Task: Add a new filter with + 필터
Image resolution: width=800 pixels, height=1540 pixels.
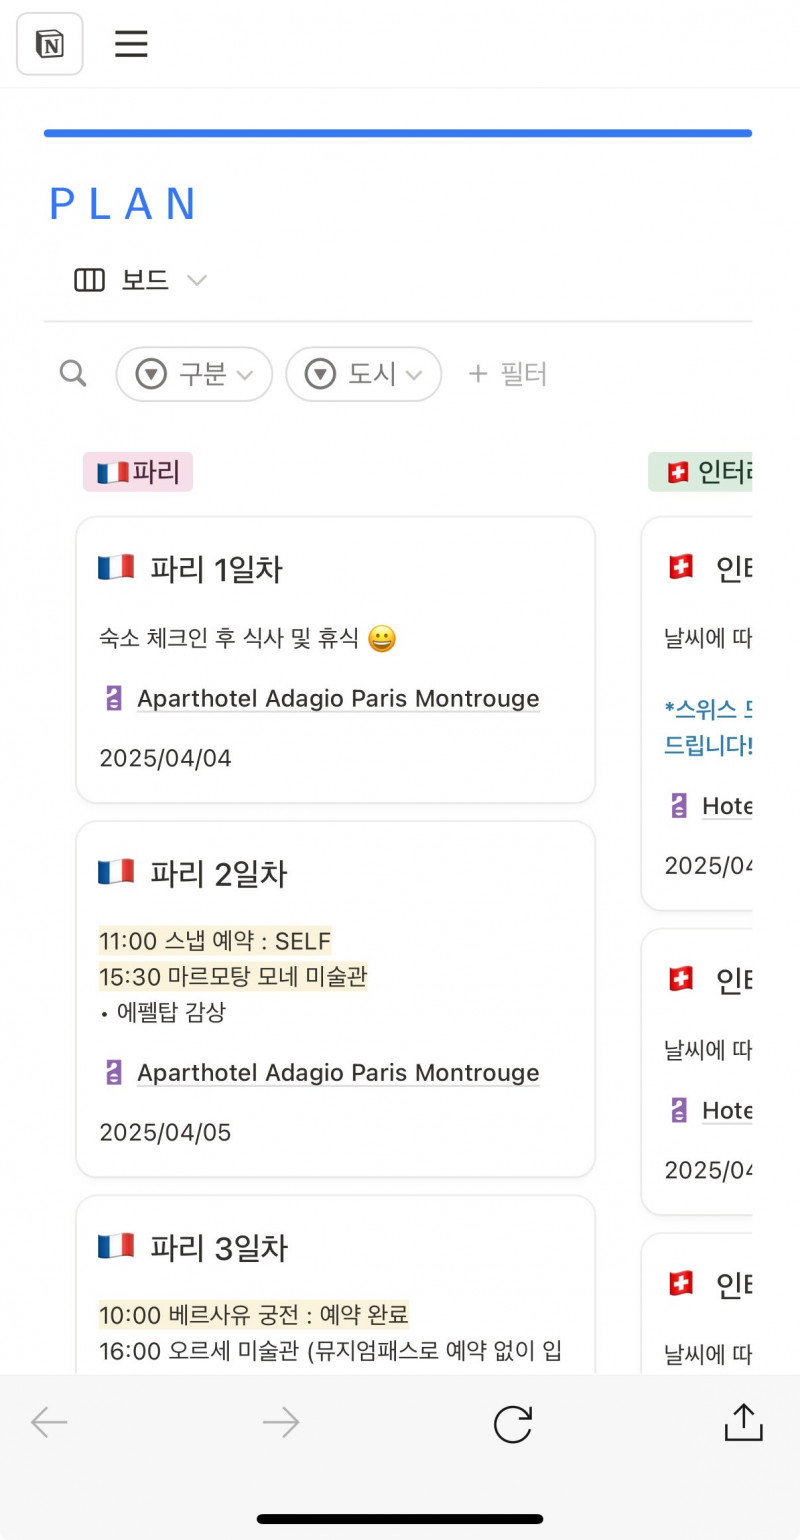Action: (x=508, y=374)
